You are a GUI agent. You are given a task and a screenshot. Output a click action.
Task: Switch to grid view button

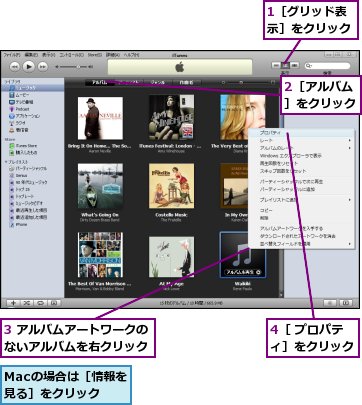286,66
